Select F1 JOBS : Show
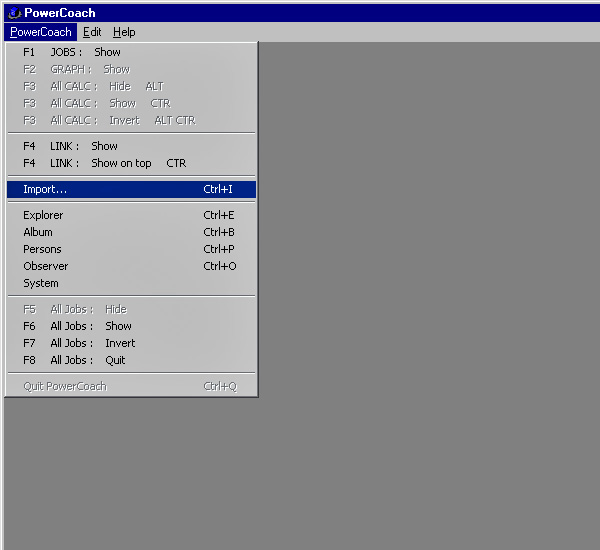 point(131,52)
